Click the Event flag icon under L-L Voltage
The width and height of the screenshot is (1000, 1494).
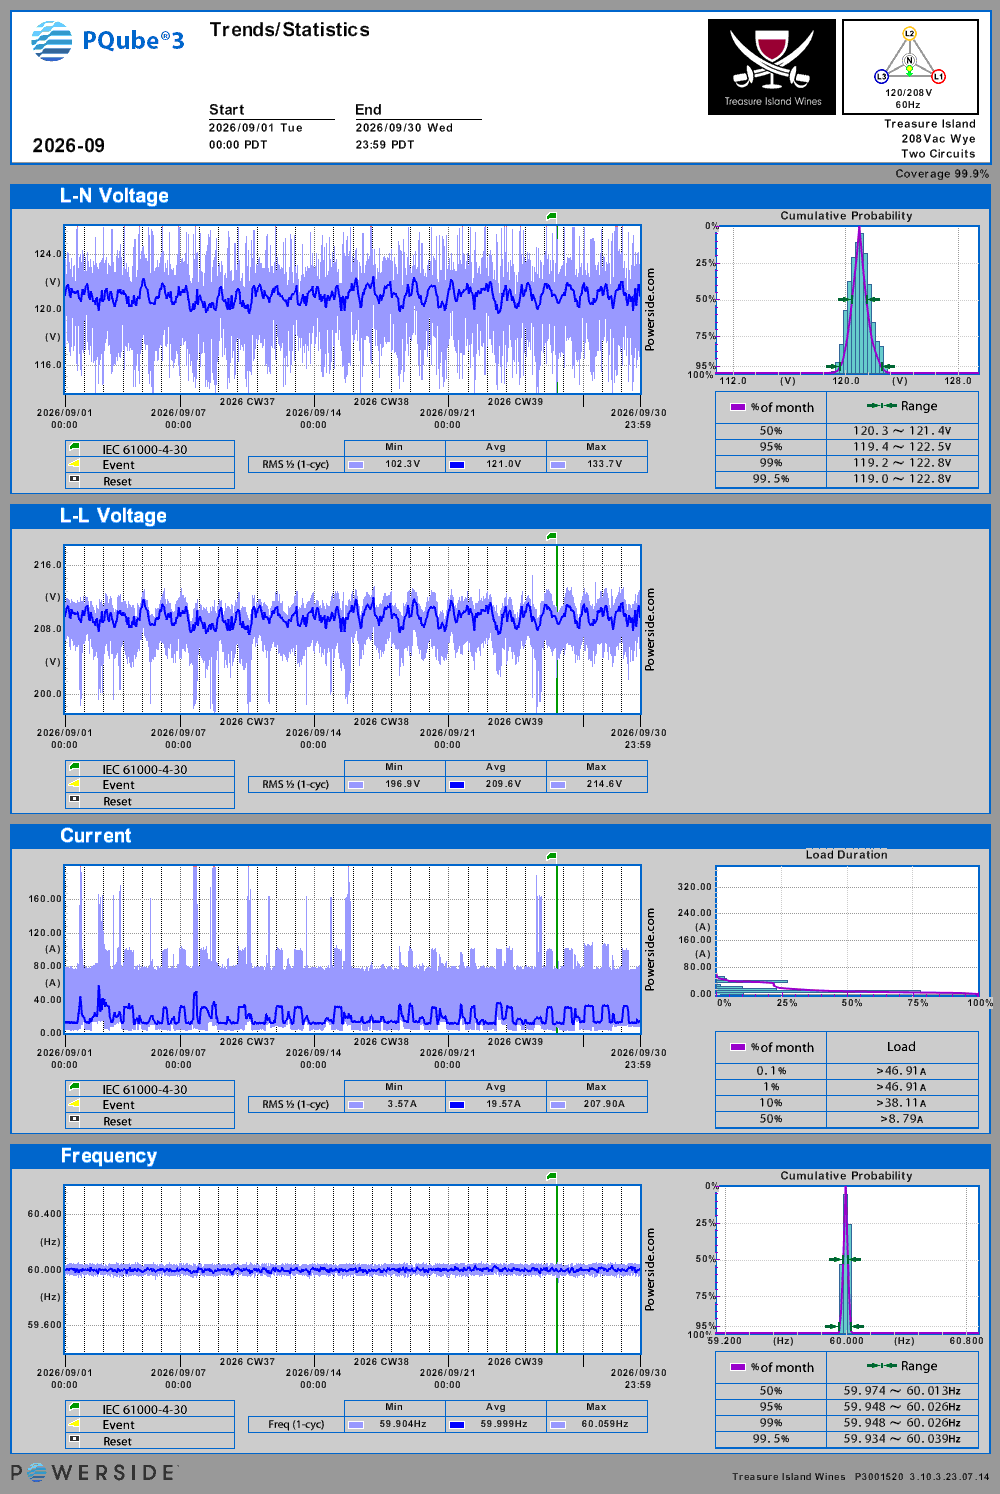[x=74, y=784]
